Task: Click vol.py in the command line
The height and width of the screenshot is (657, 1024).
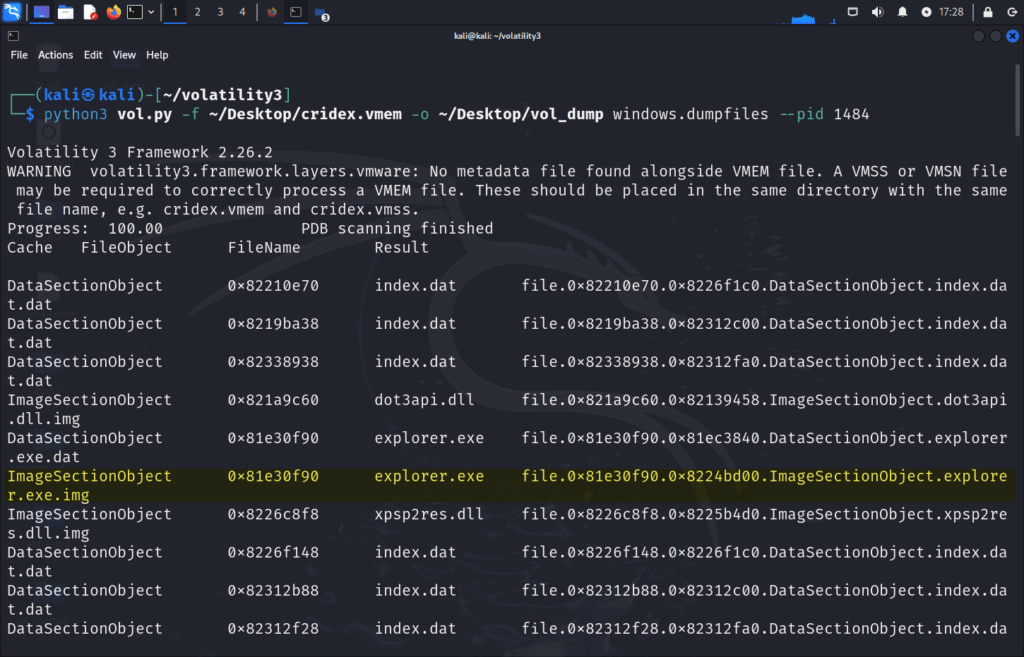Action: click(x=144, y=114)
